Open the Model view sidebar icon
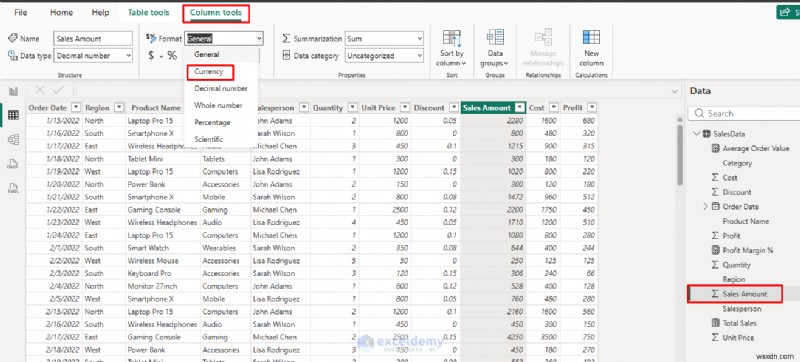 tap(13, 140)
